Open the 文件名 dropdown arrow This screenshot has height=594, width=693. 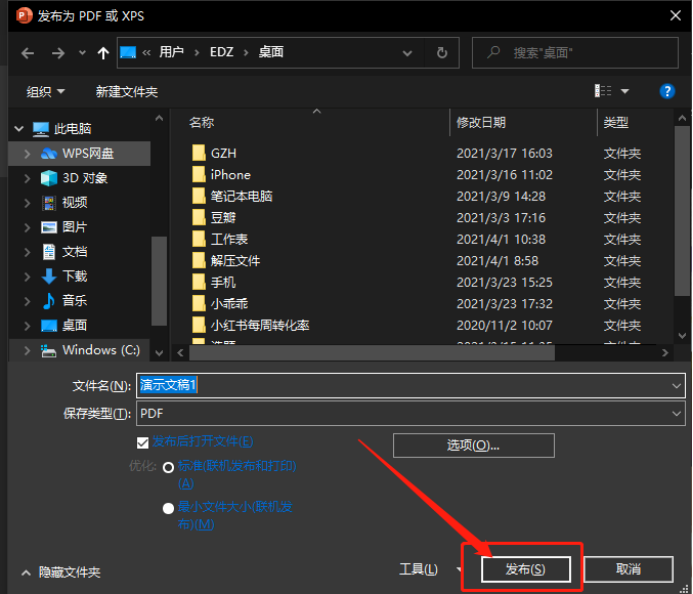tap(676, 386)
